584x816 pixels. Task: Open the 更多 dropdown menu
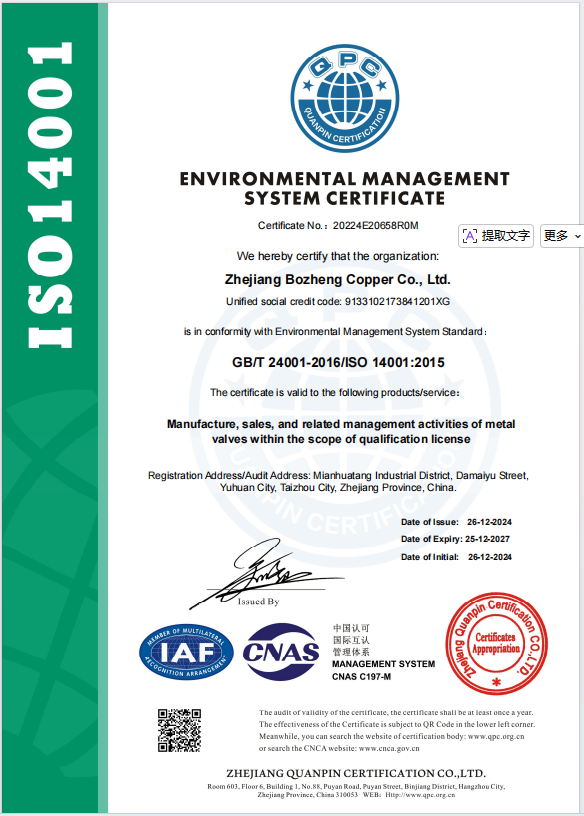(562, 236)
